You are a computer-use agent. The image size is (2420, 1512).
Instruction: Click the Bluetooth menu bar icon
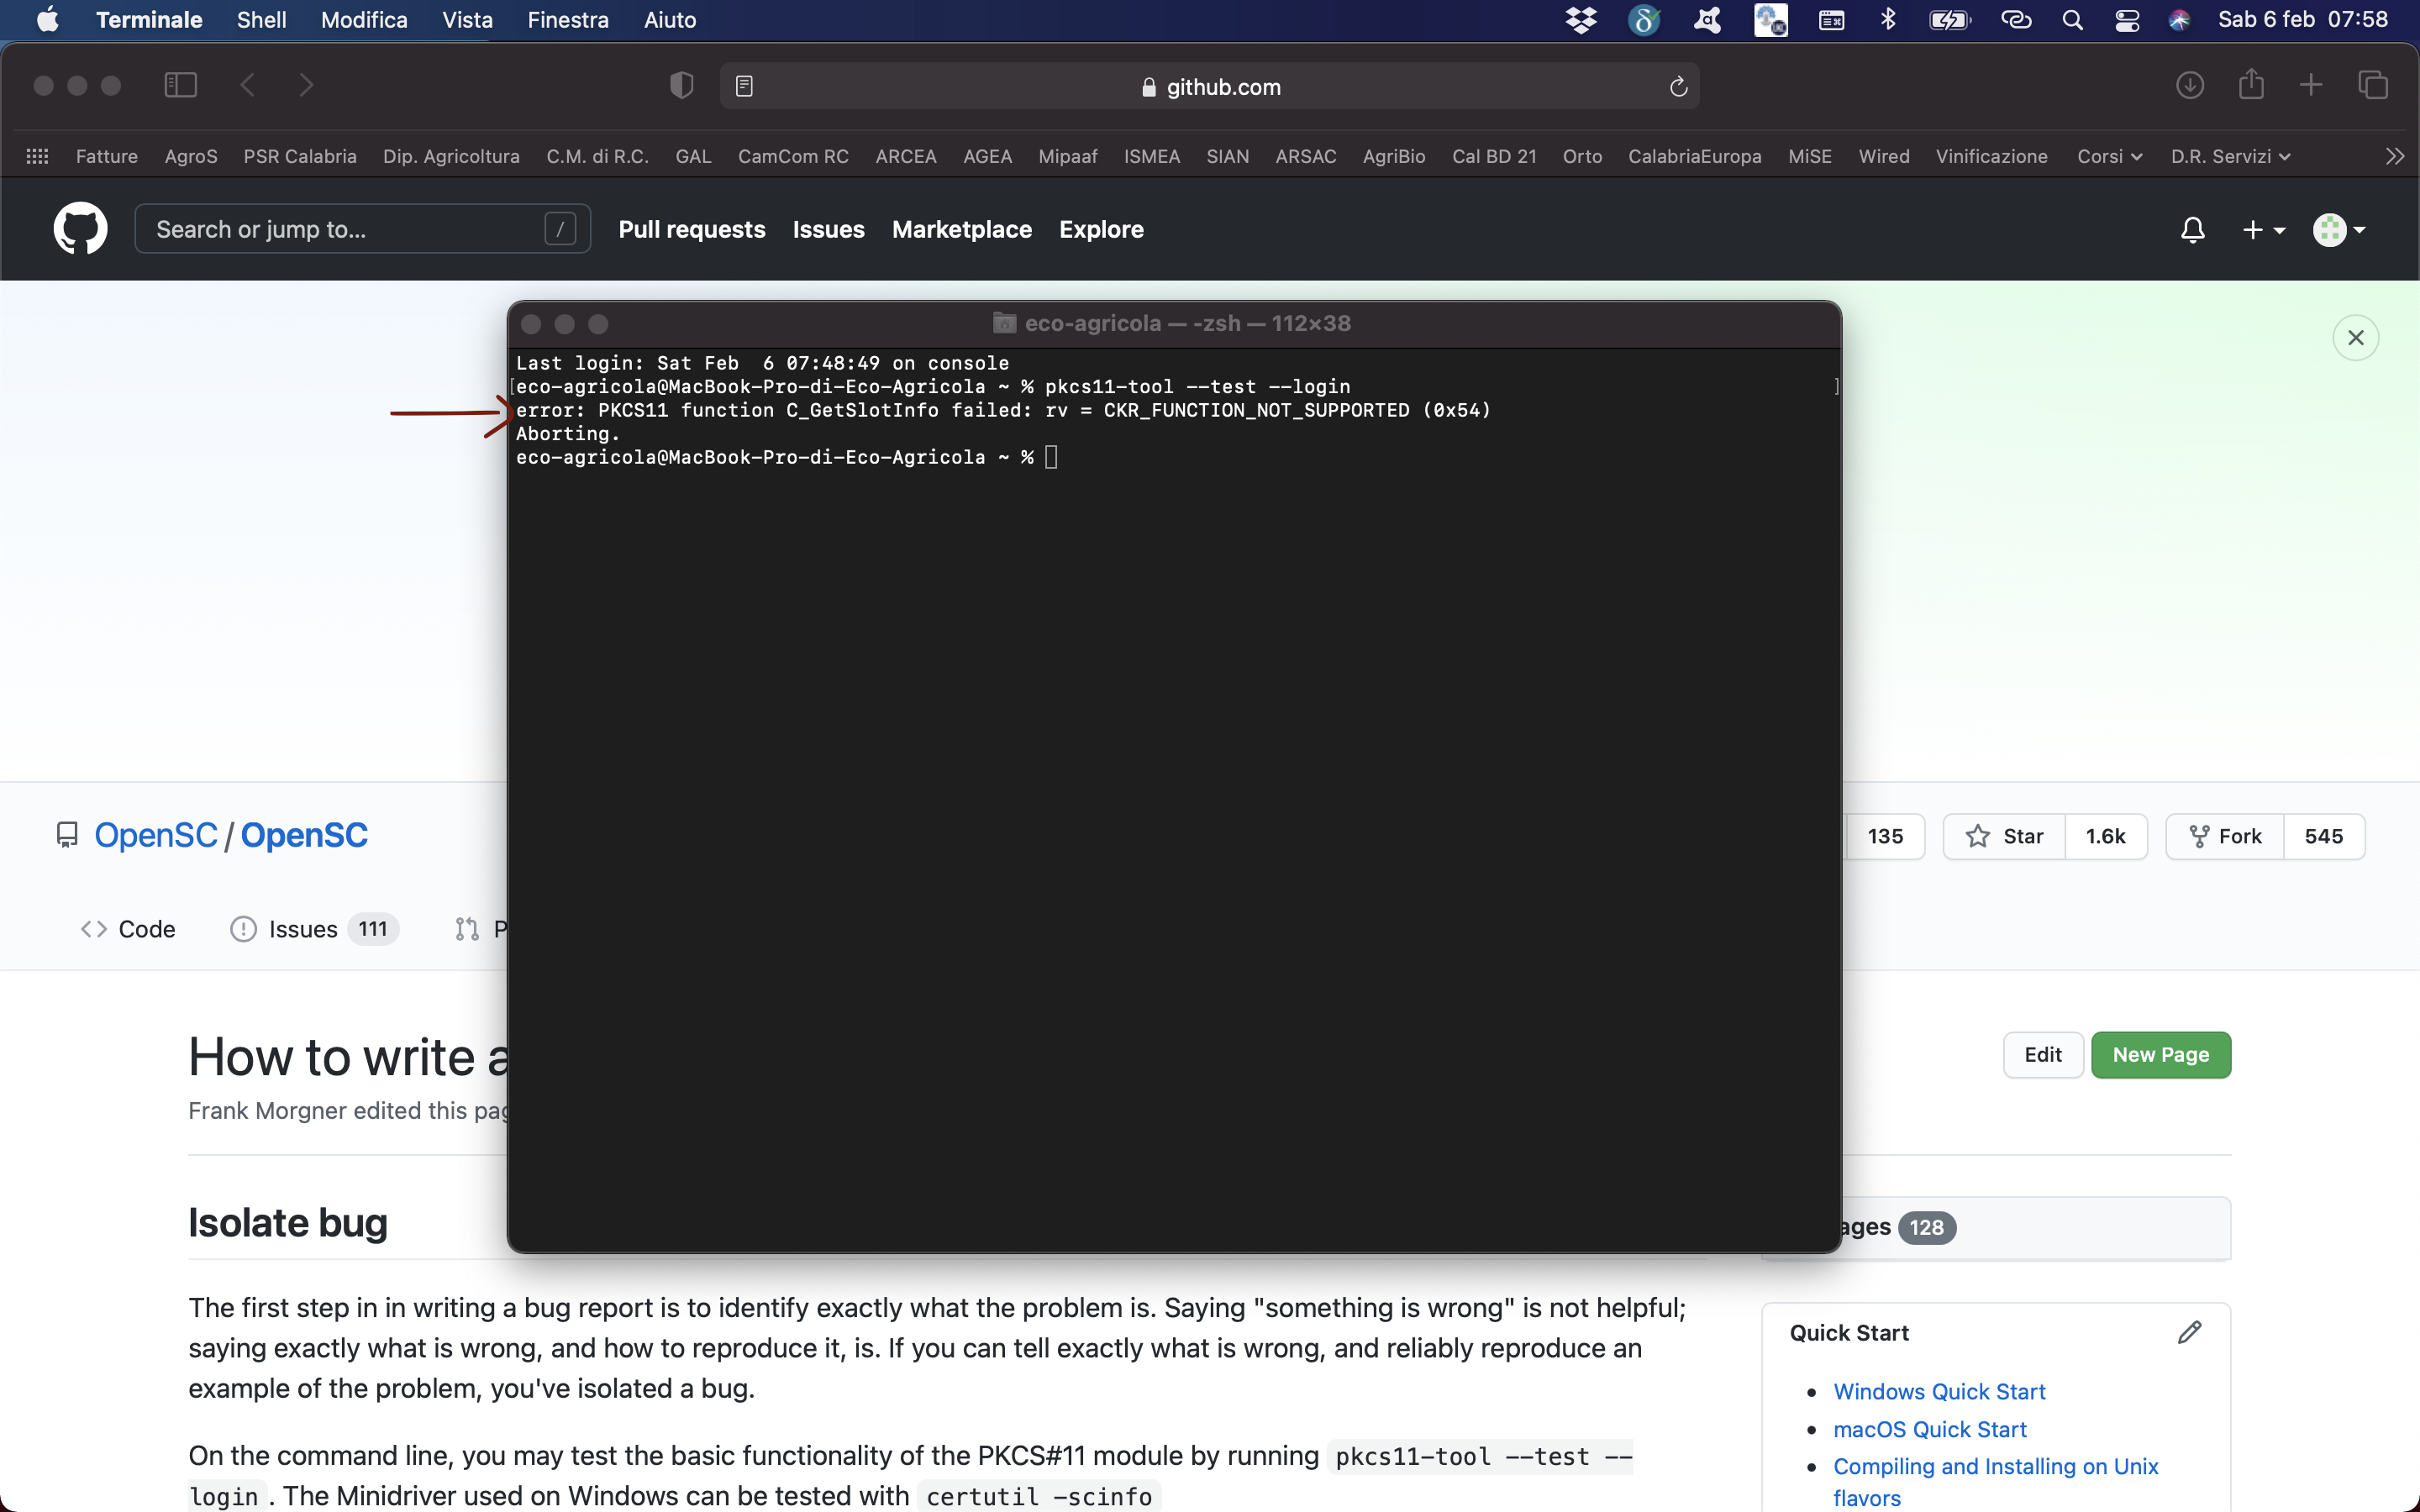pos(1887,19)
